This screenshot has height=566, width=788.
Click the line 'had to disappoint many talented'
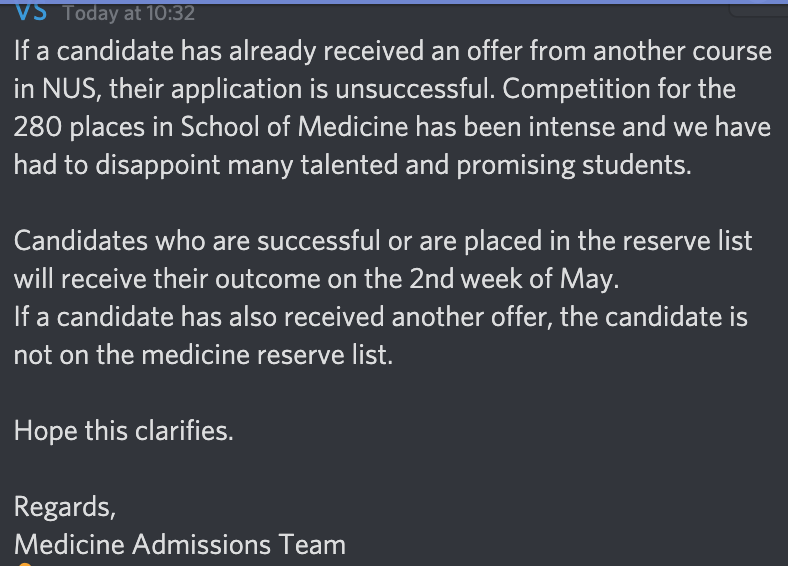pyautogui.click(x=352, y=165)
